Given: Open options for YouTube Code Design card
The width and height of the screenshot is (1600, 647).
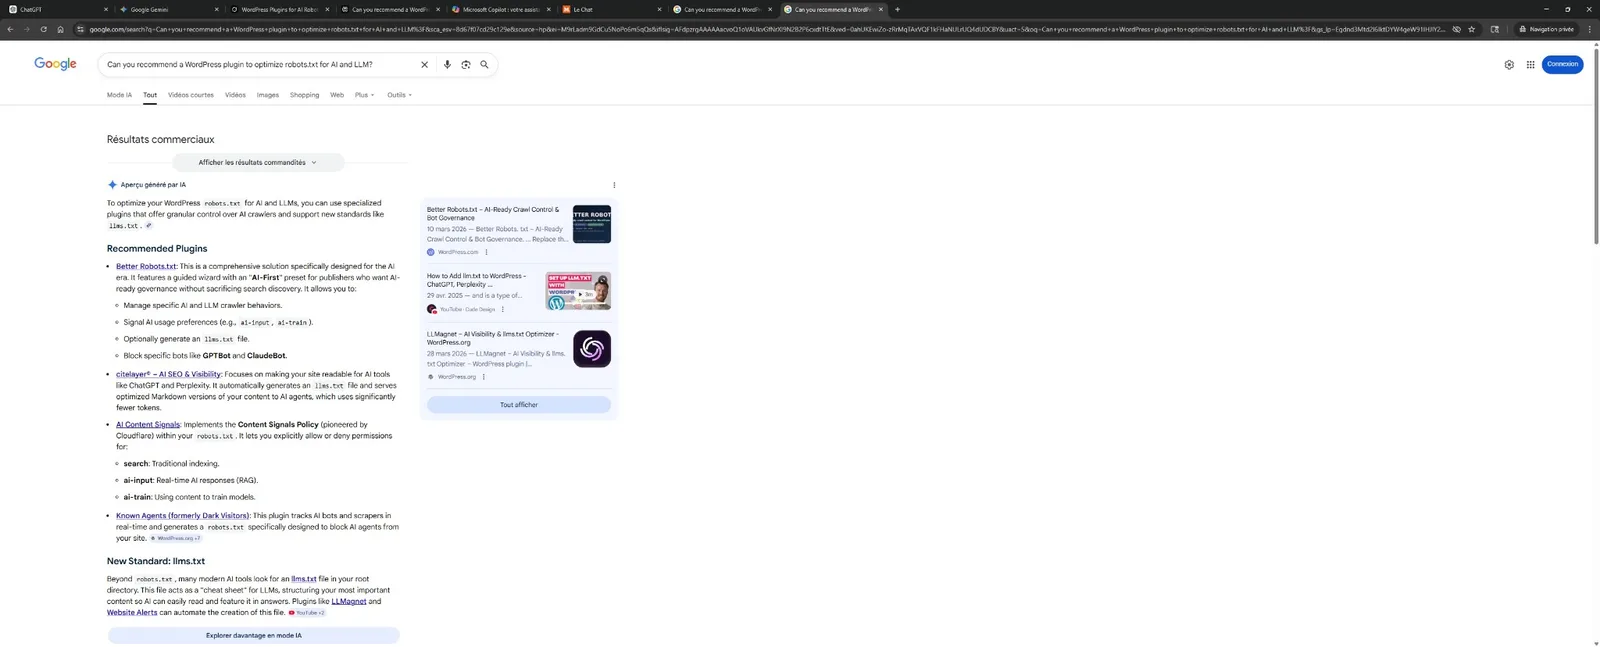Looking at the screenshot, I should click(503, 310).
